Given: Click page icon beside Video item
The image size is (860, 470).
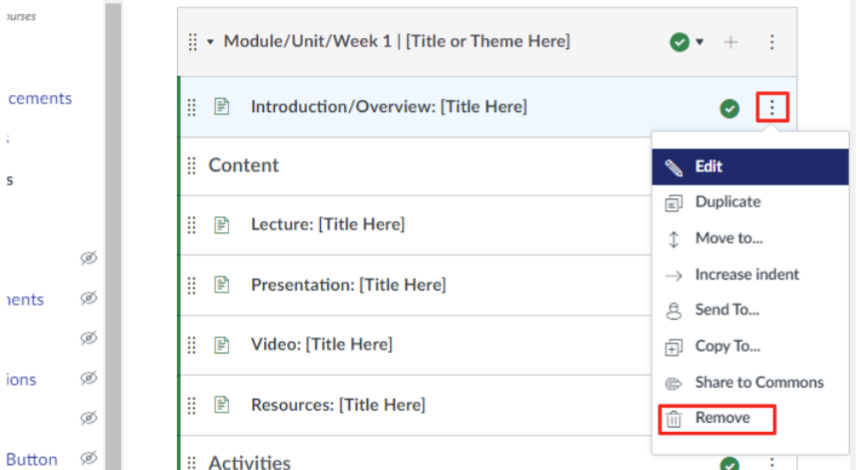Looking at the screenshot, I should [x=222, y=345].
